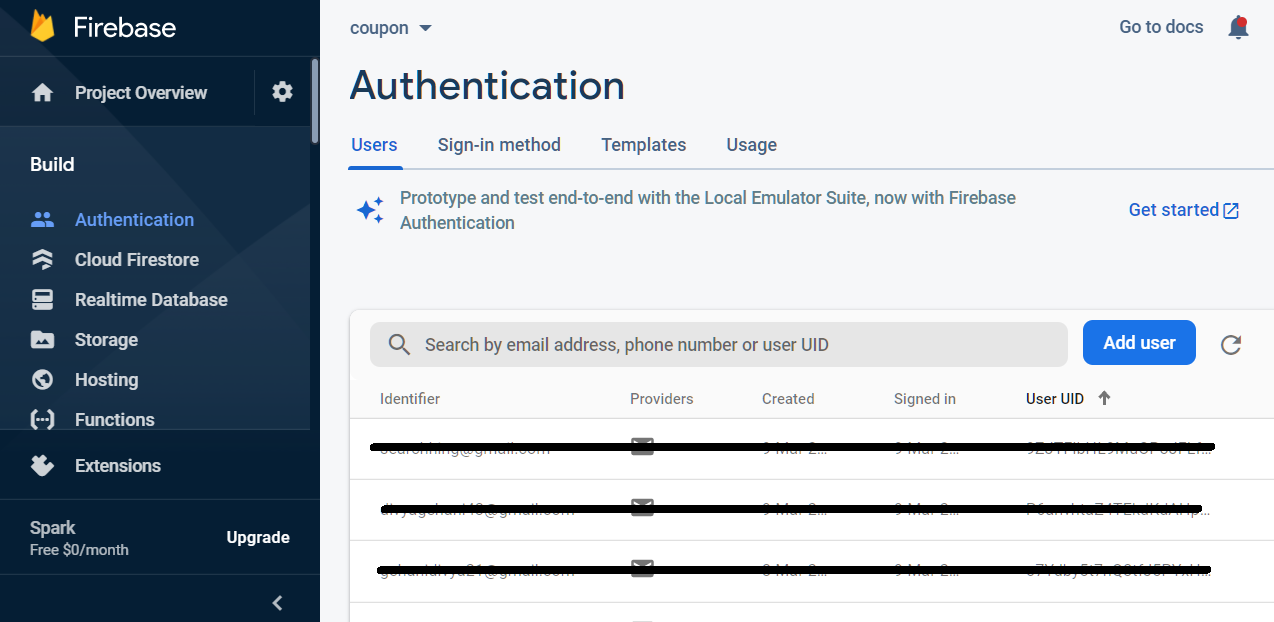Click the Hosting globe icon
The width and height of the screenshot is (1274, 622).
coord(42,380)
